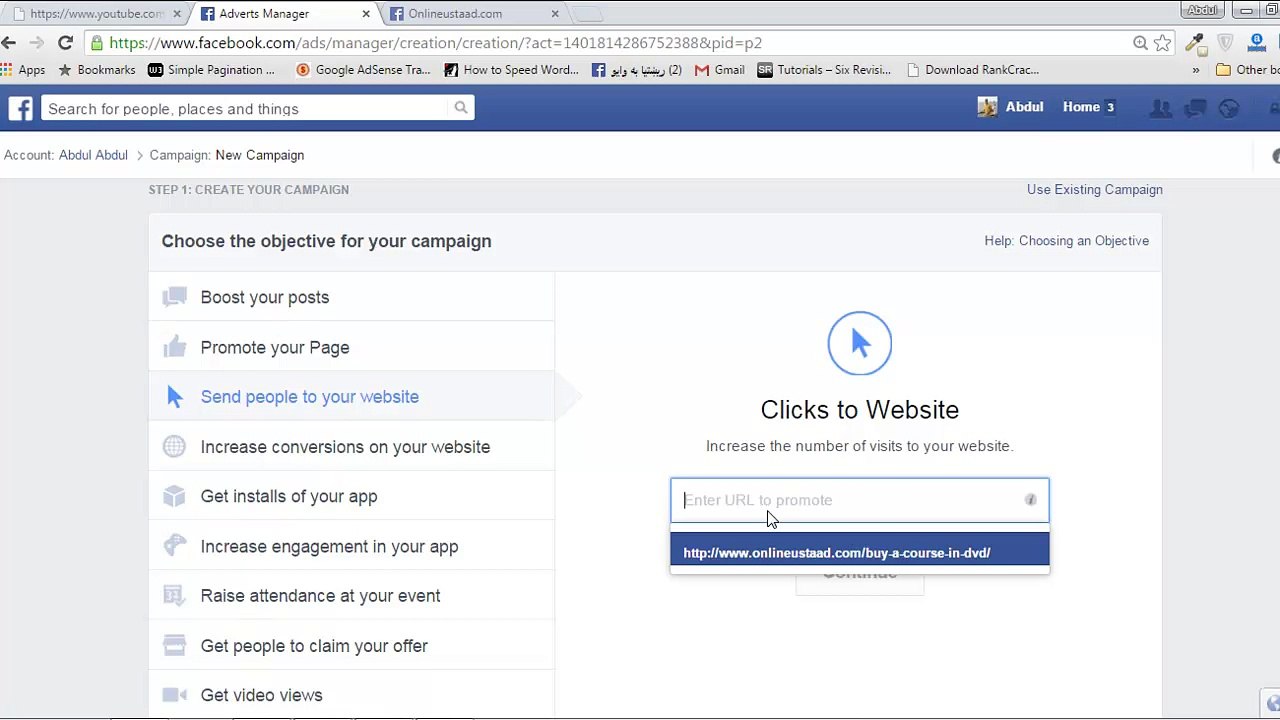
Task: Open the Bookmarks folder in bookmarks bar
Action: (96, 70)
